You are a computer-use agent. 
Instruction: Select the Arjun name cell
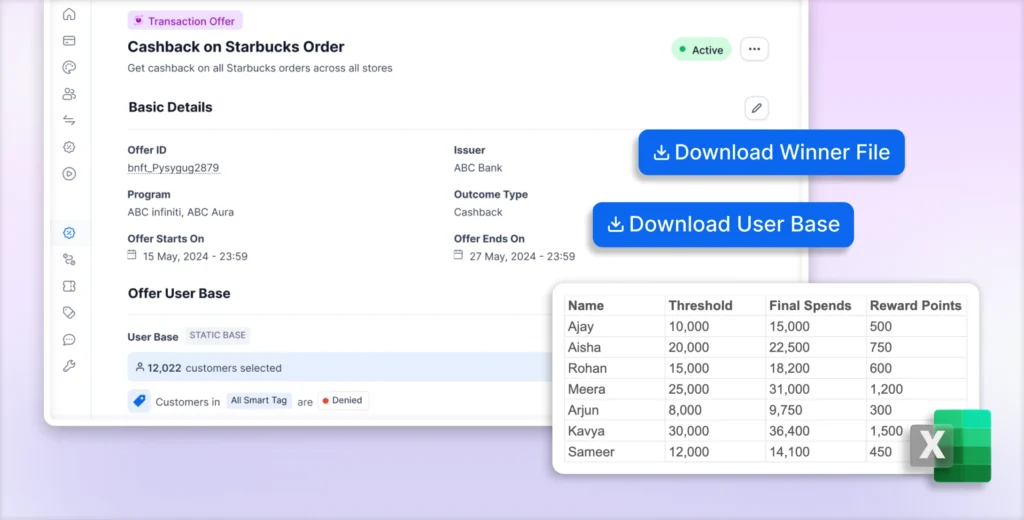coord(615,410)
